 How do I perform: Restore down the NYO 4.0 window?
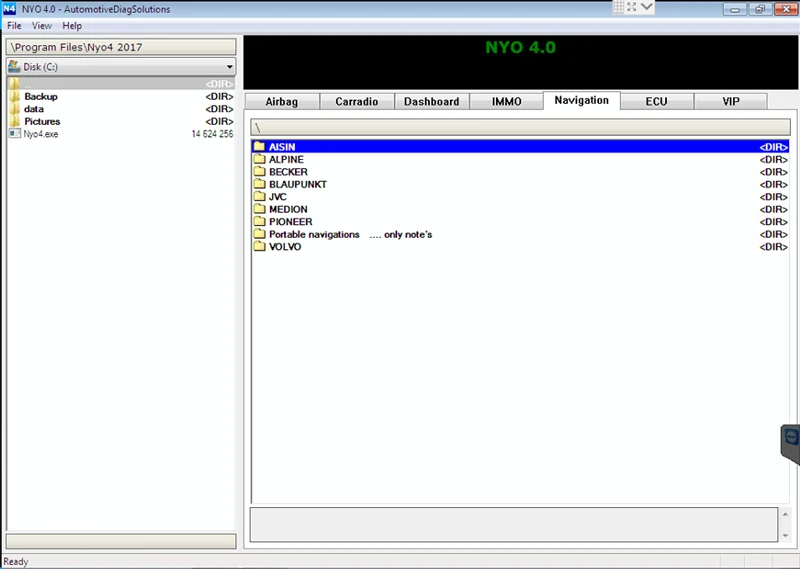point(760,9)
